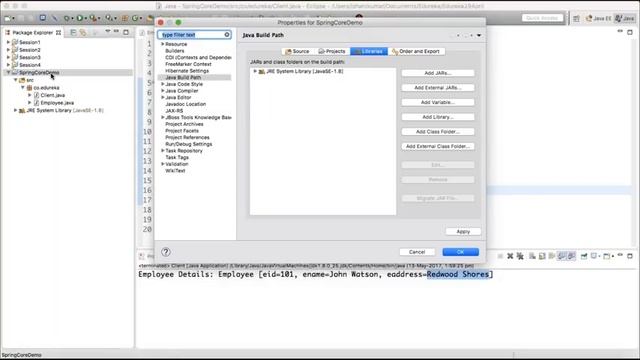Click the Run External Tools icon
This screenshot has width=640, height=360.
[93, 18]
